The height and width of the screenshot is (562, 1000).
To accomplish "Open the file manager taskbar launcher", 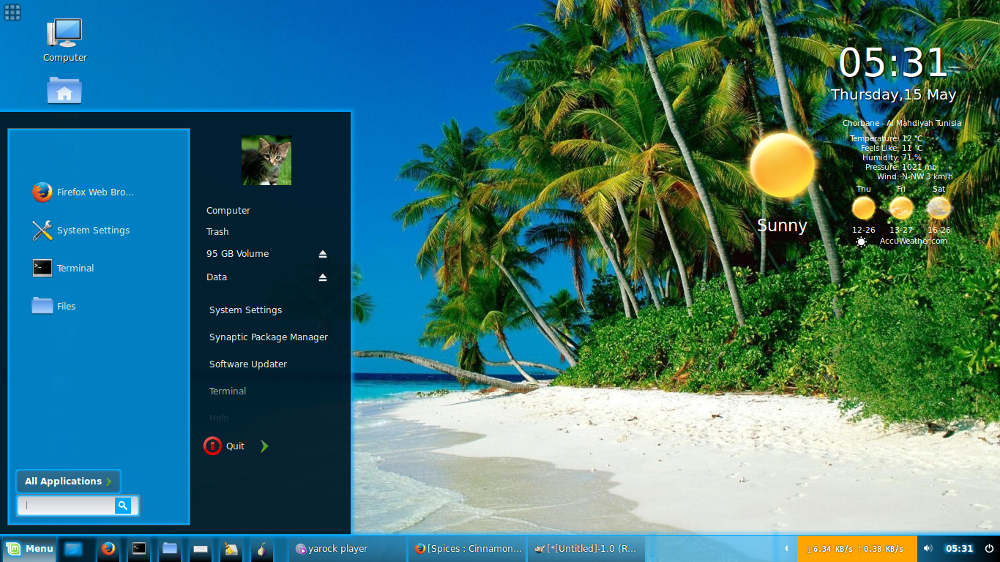I will [170, 549].
